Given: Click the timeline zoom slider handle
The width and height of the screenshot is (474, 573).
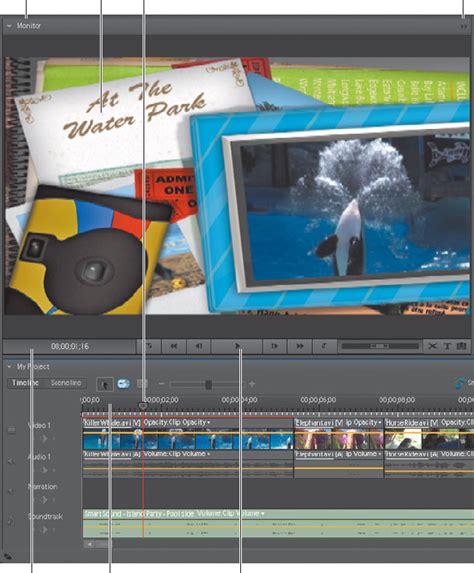Looking at the screenshot, I should (x=208, y=384).
